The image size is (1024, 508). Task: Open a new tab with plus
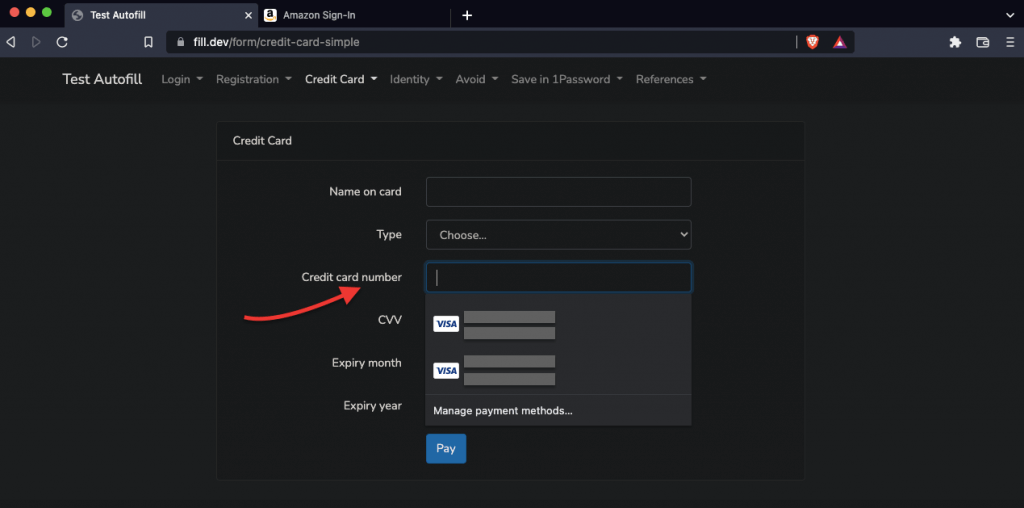tap(467, 15)
